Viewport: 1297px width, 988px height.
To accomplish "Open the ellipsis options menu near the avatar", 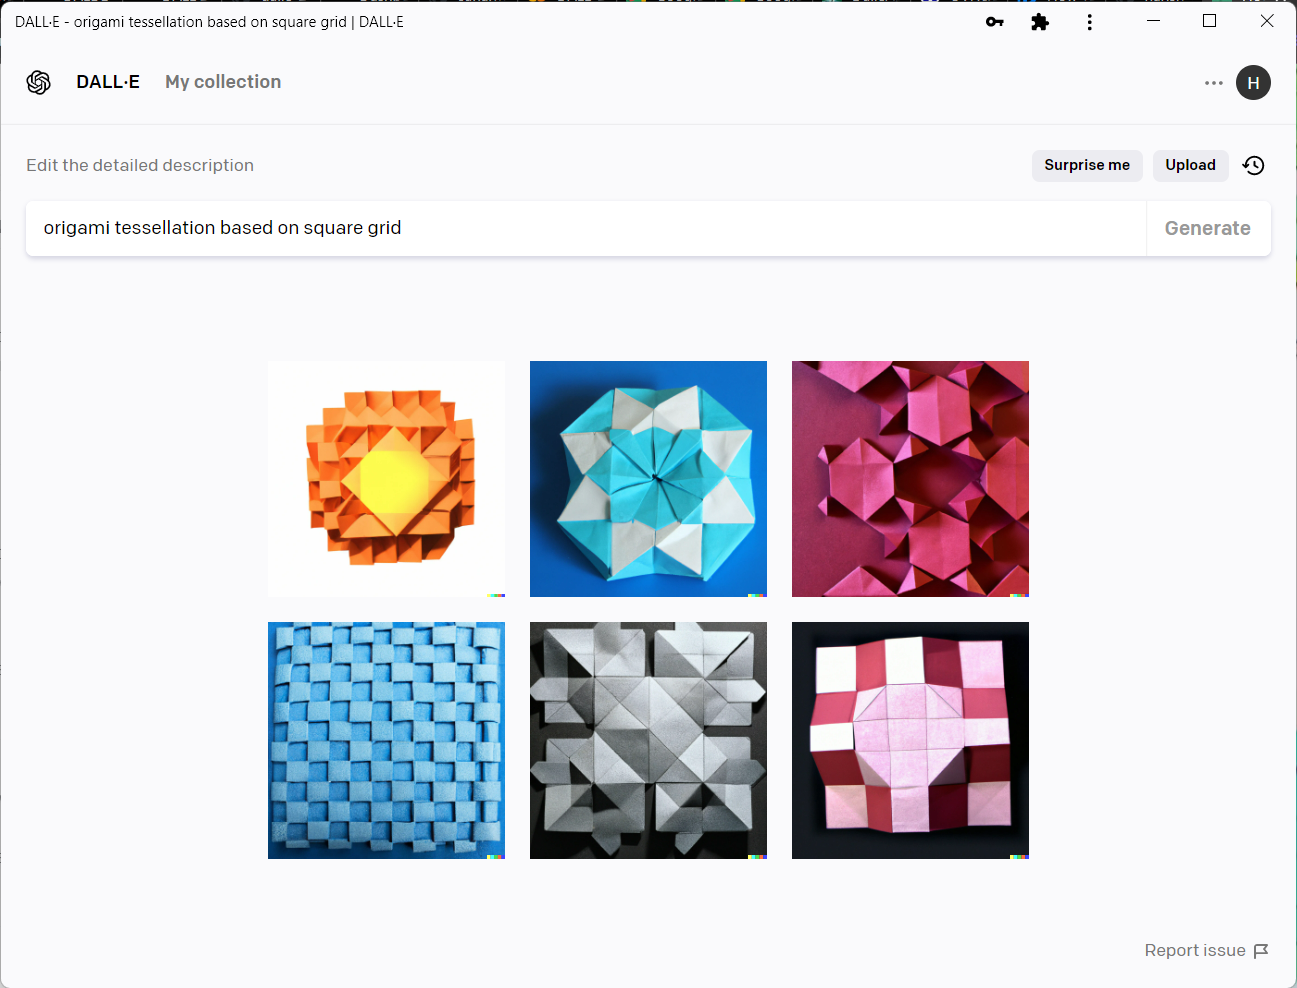I will point(1213,84).
